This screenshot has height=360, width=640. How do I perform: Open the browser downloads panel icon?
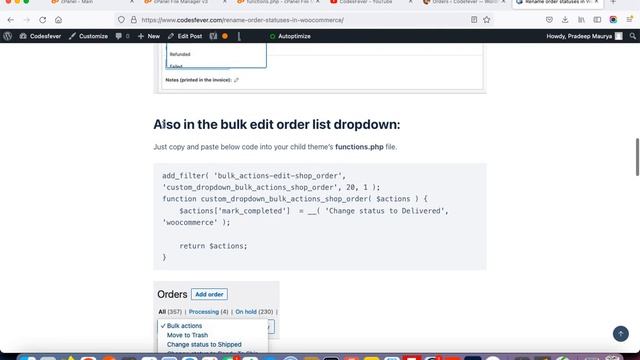(x=565, y=20)
